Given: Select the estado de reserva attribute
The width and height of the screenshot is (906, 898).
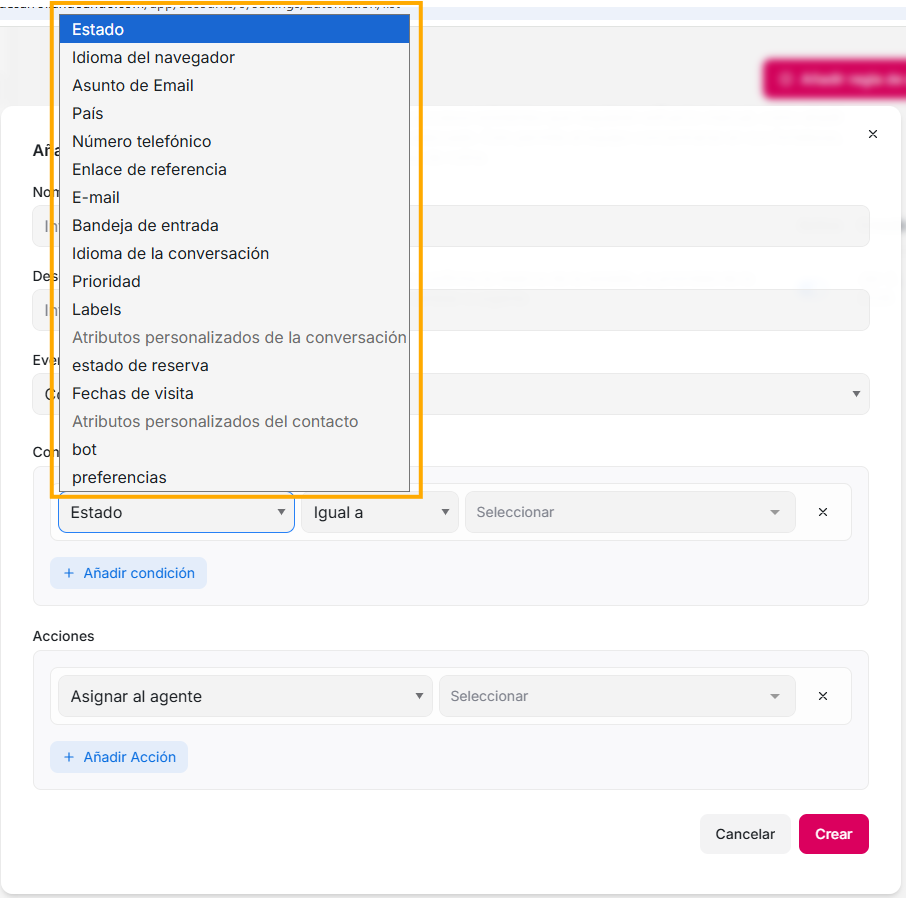Looking at the screenshot, I should (x=140, y=366).
